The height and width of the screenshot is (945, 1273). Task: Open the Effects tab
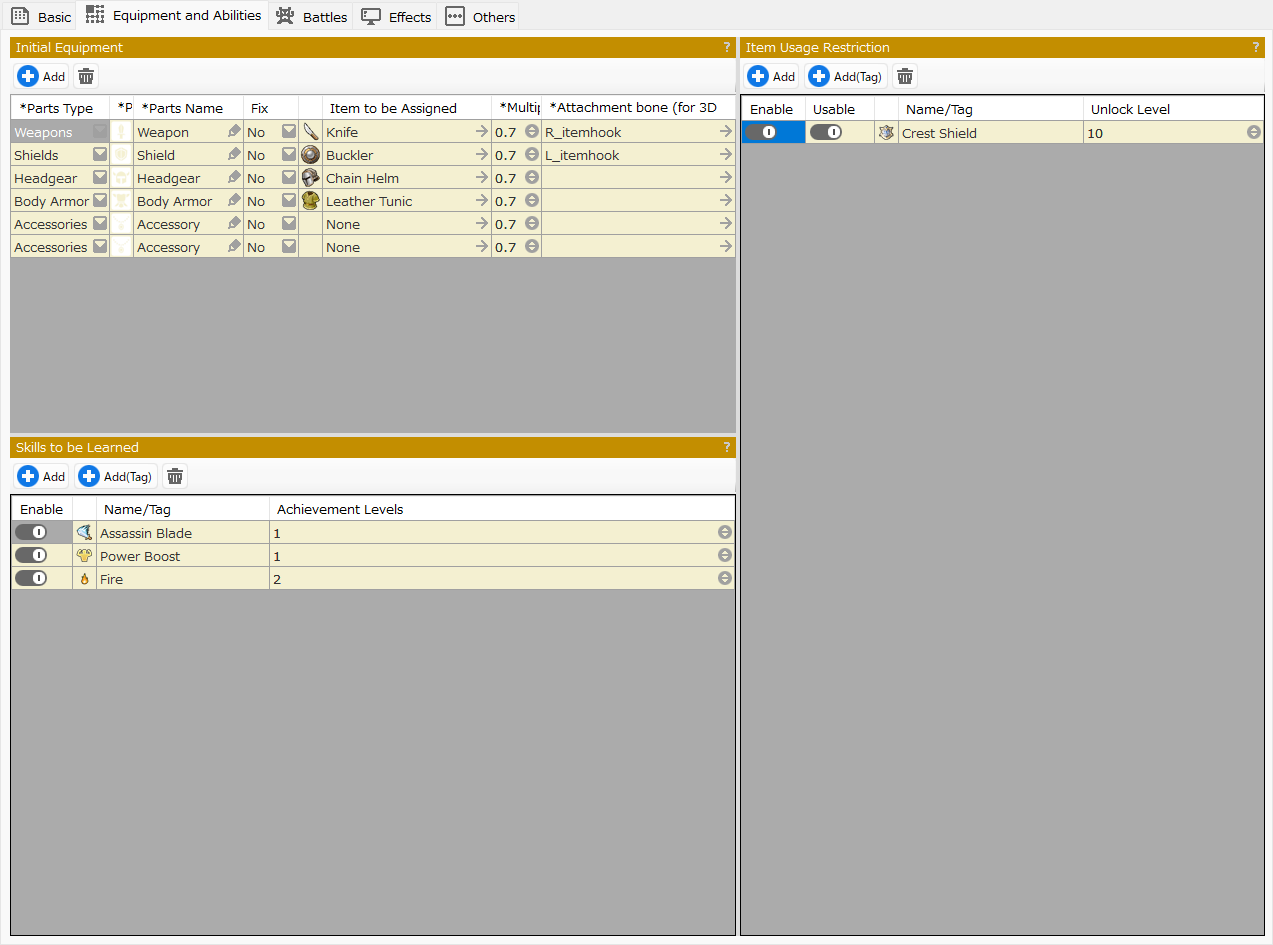397,17
